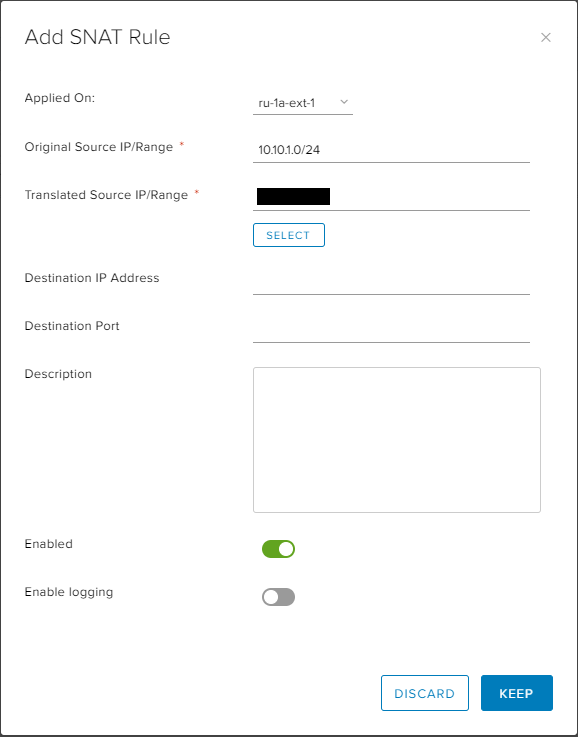Open the ru-1a-ext-1 interface selector
This screenshot has width=578, height=737.
[303, 103]
